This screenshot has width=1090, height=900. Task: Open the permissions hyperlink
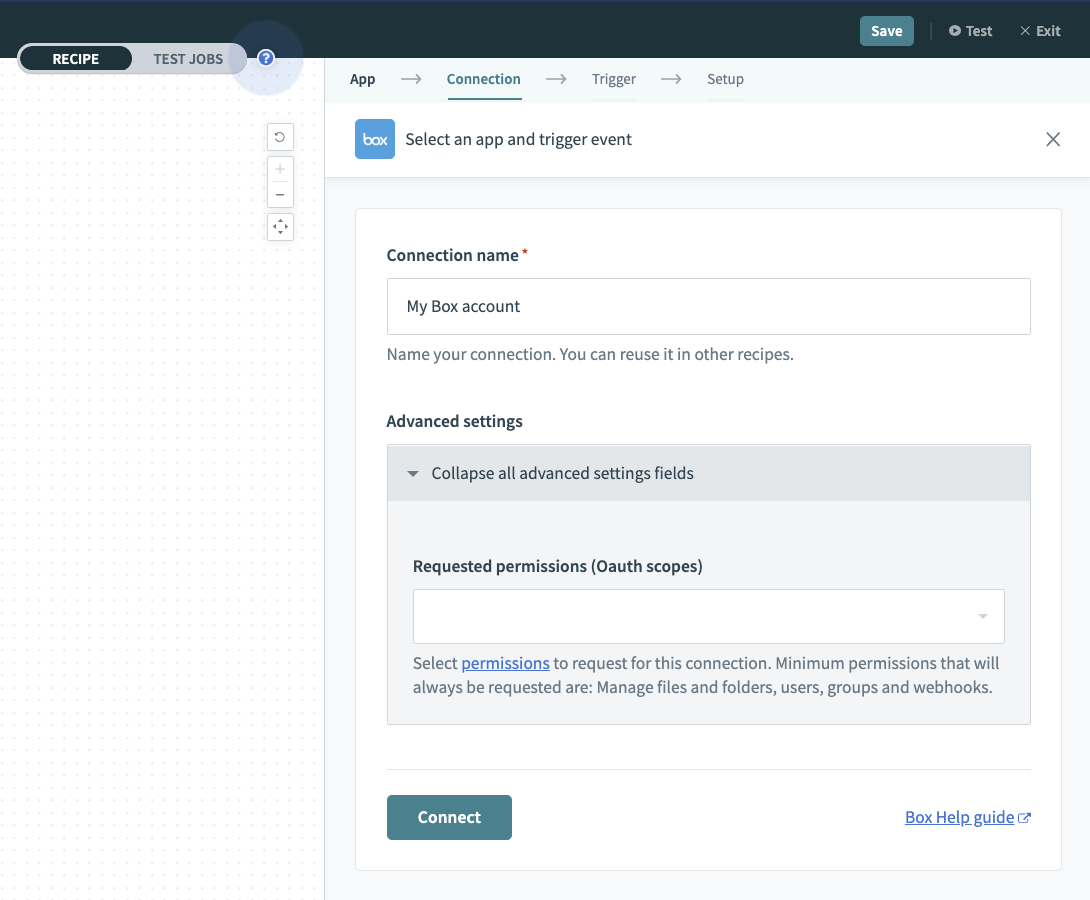(x=505, y=663)
